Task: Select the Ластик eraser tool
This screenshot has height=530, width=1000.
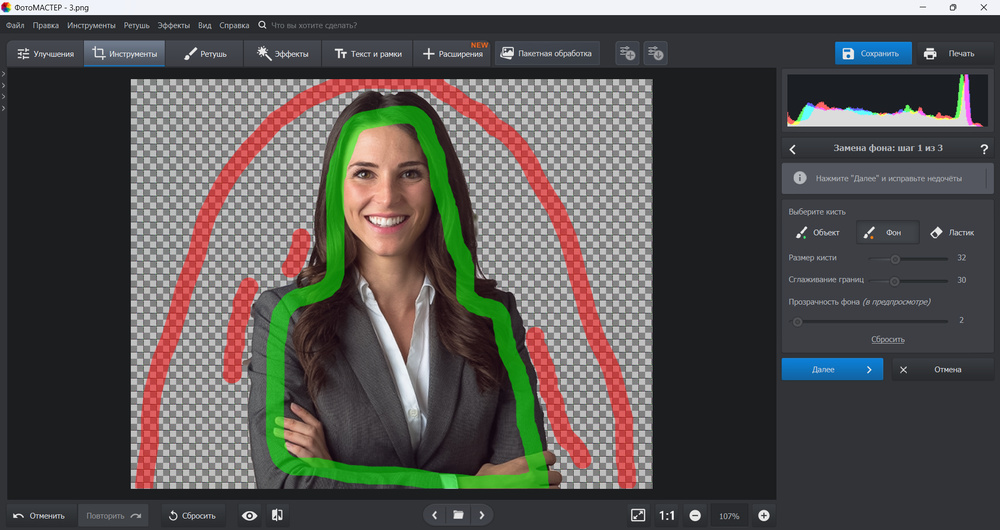Action: click(951, 233)
